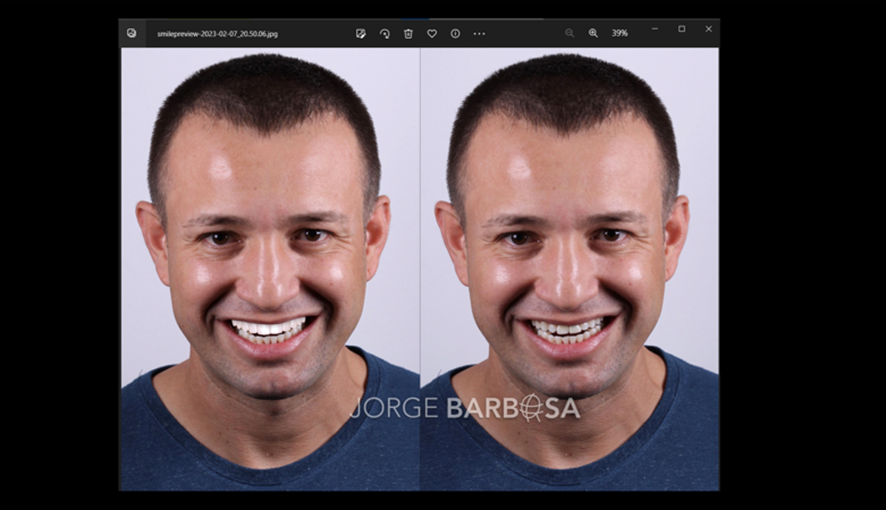Screen dimensions: 886x510
Task: Maximize the Photos window
Action: point(682,29)
